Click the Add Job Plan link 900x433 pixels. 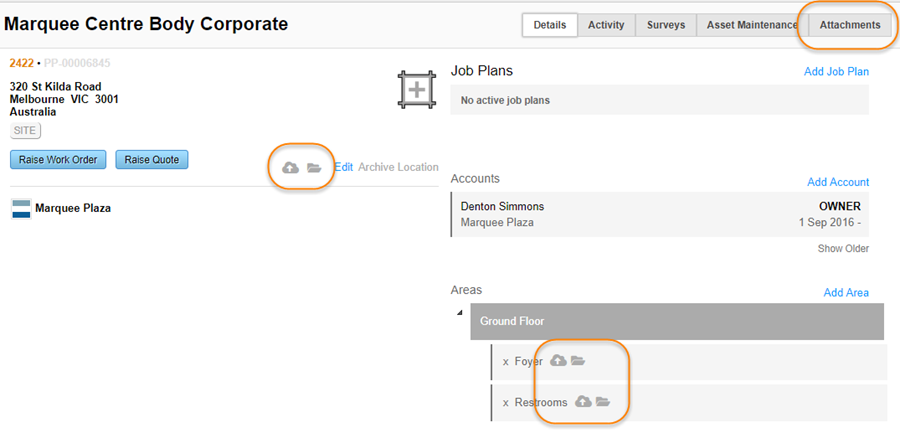[x=836, y=72]
